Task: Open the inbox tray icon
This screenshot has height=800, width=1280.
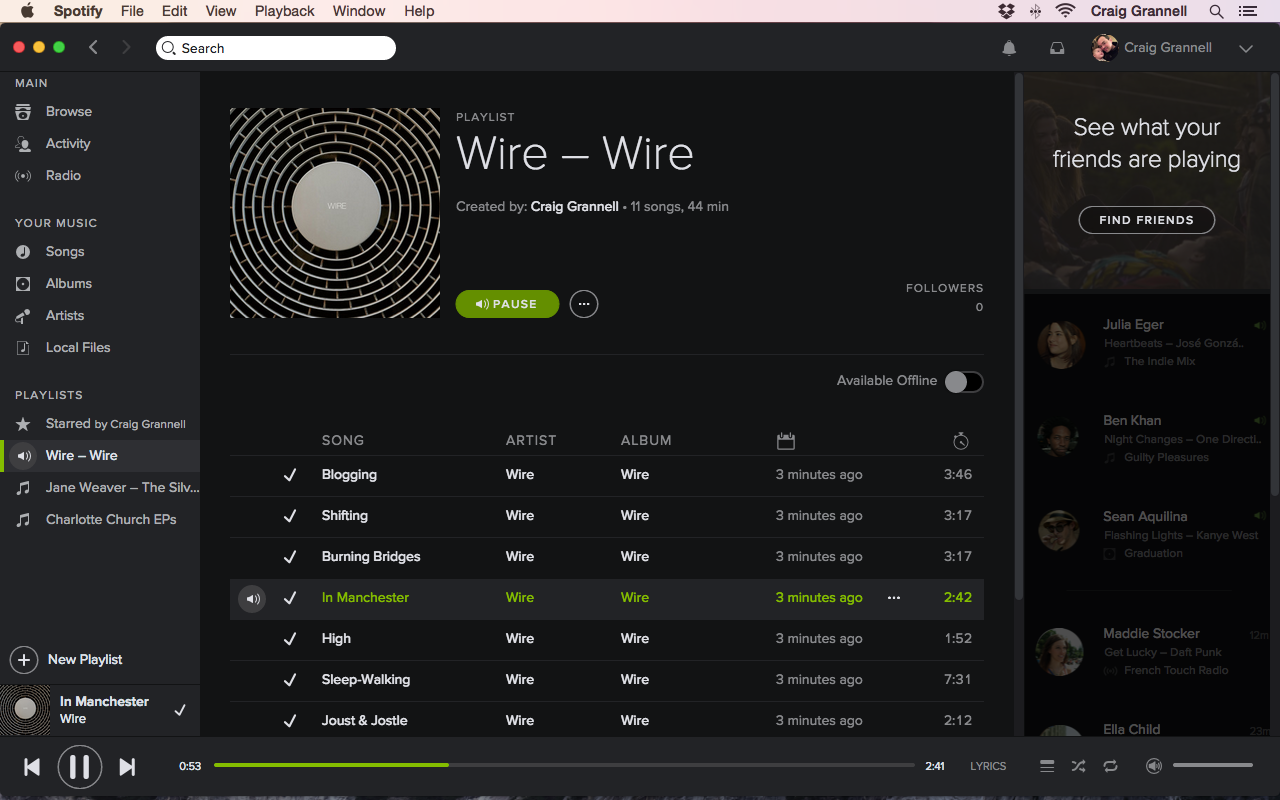Action: point(1057,48)
